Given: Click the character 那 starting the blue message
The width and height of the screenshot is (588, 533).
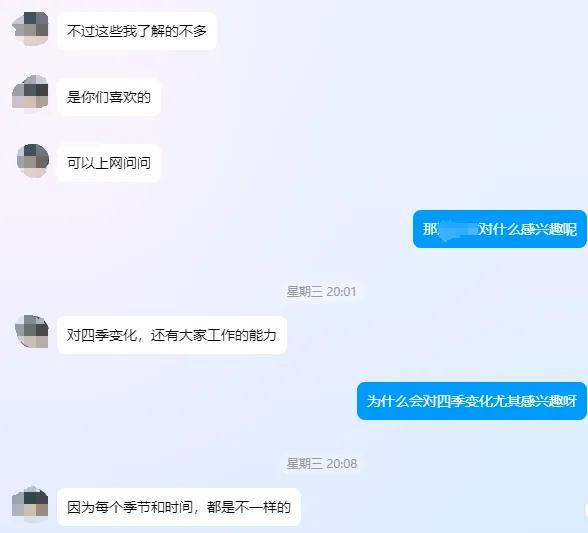Looking at the screenshot, I should [x=430, y=229].
